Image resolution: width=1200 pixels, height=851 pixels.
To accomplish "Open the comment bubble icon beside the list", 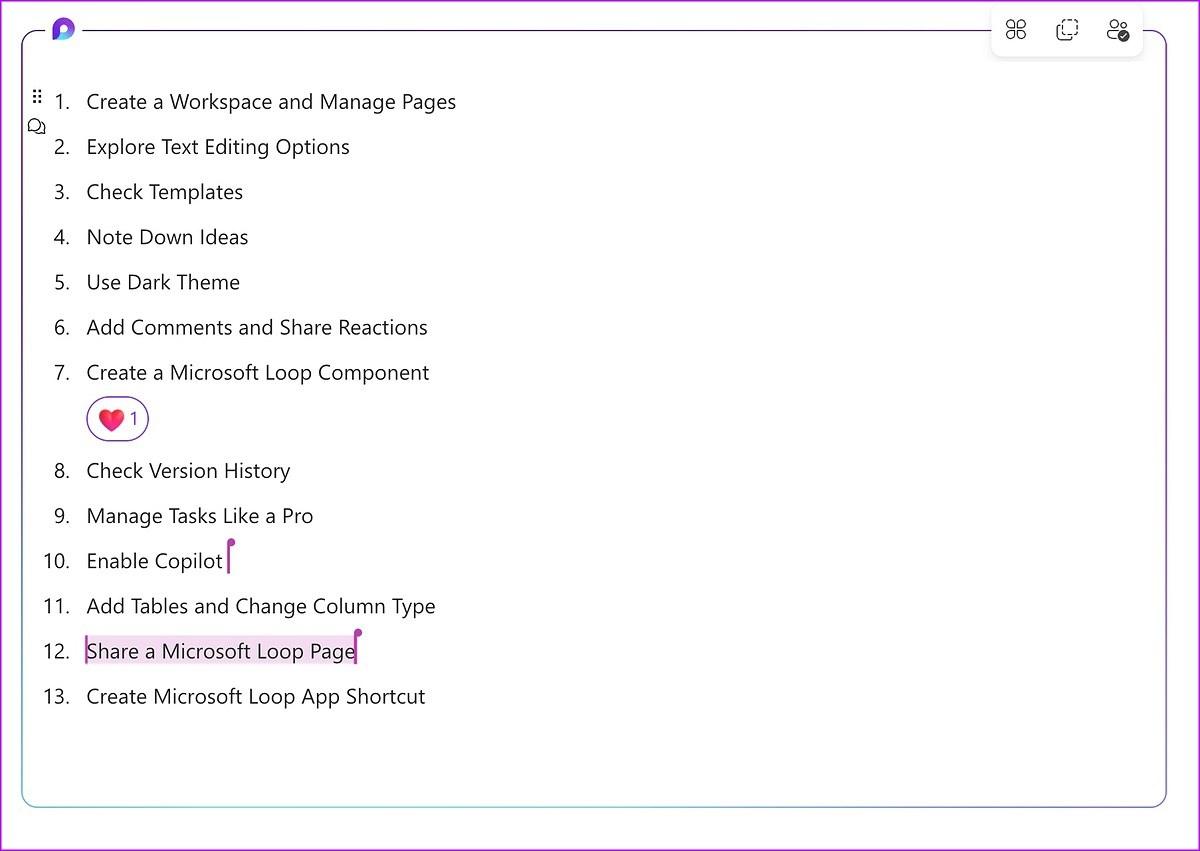I will (x=37, y=127).
